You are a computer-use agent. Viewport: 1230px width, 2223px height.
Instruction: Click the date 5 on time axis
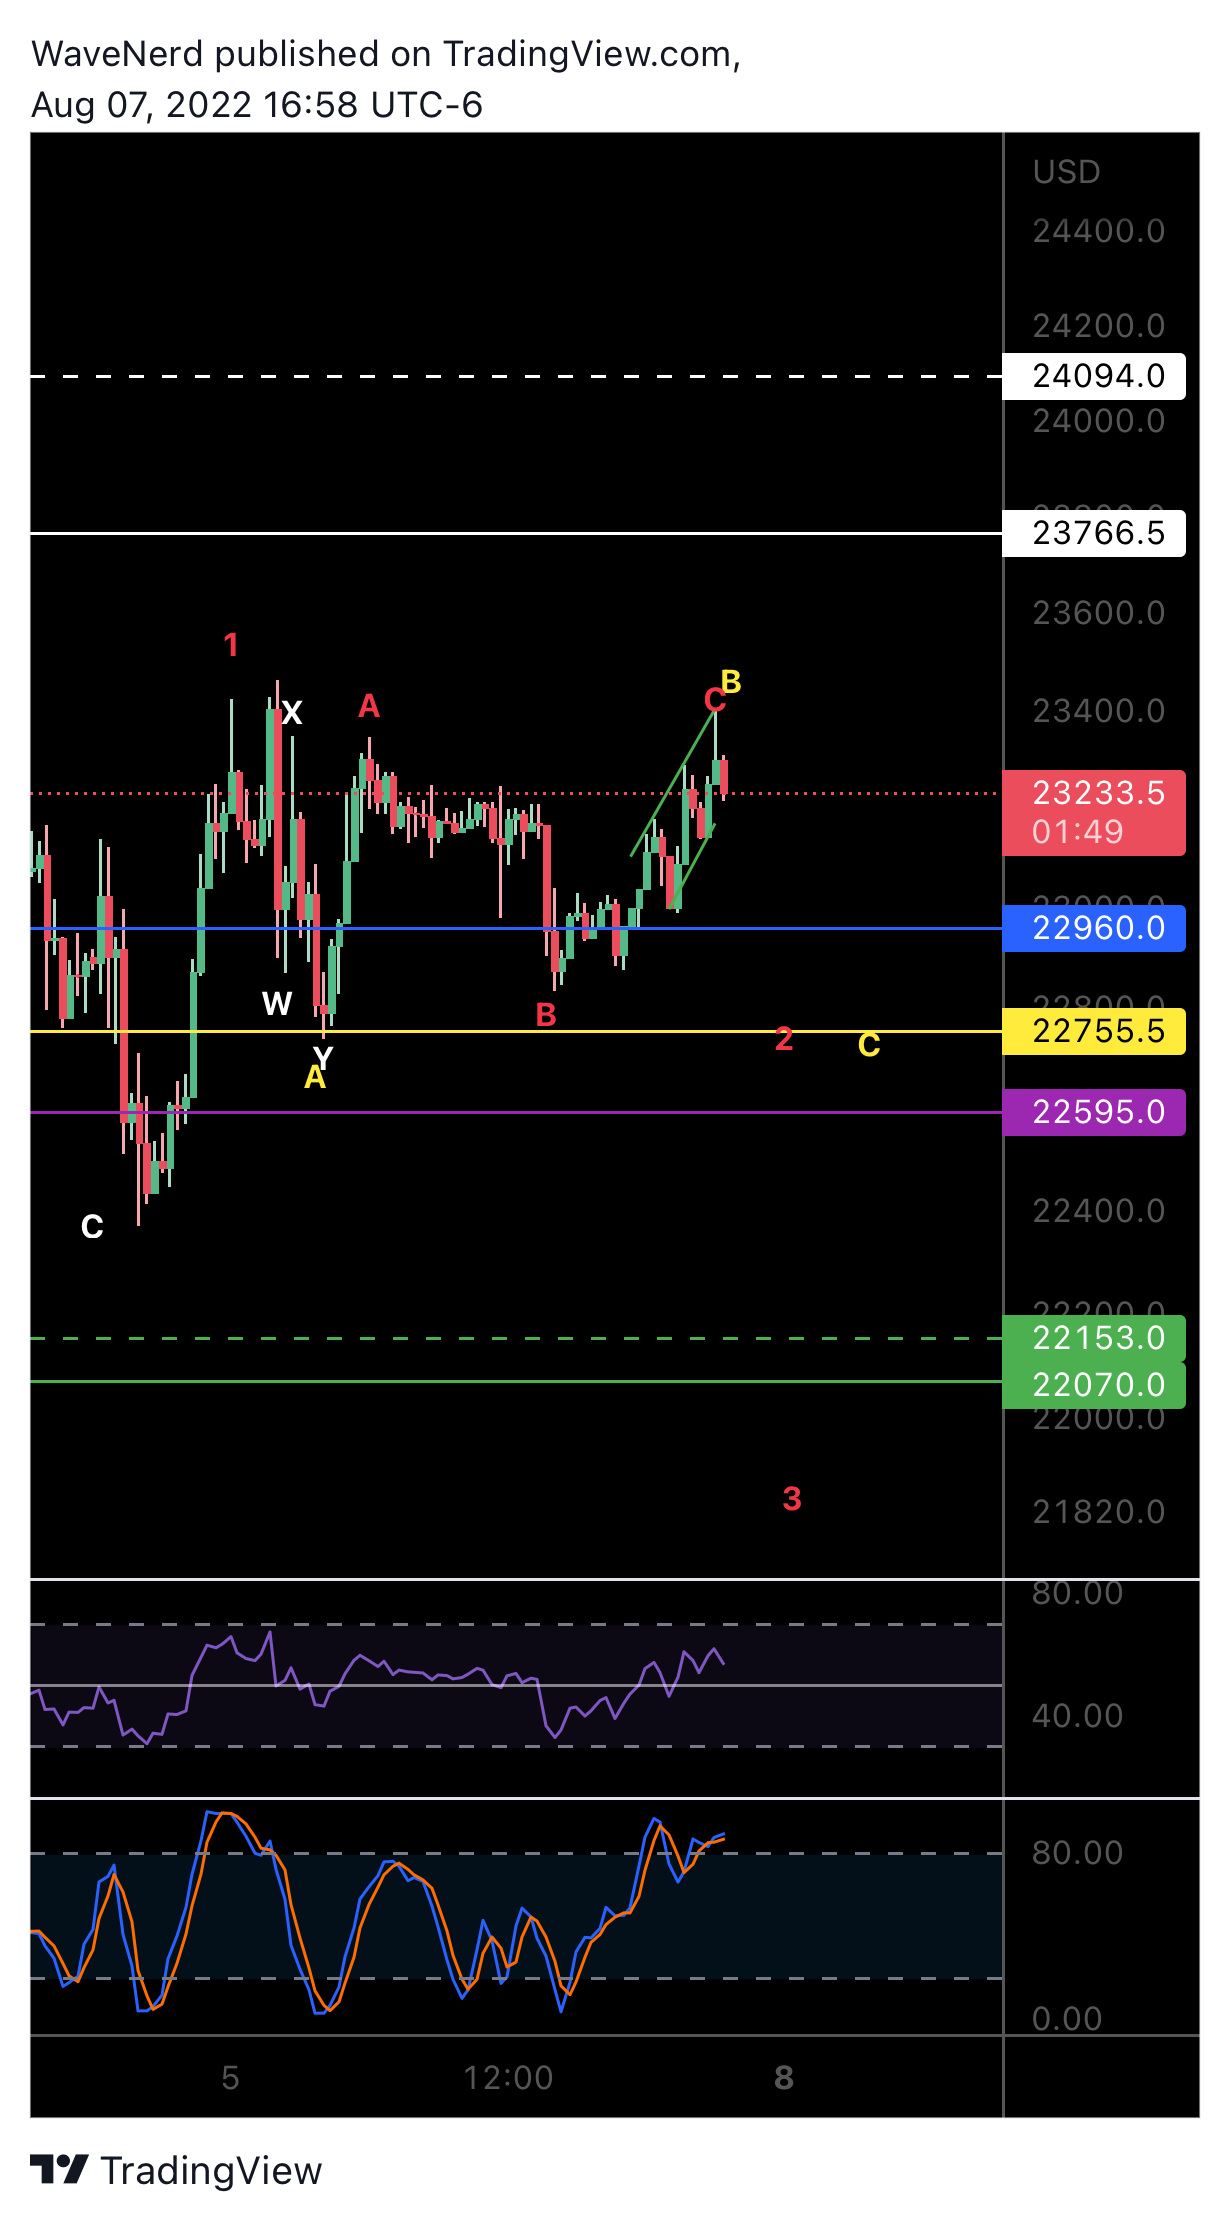point(230,2078)
